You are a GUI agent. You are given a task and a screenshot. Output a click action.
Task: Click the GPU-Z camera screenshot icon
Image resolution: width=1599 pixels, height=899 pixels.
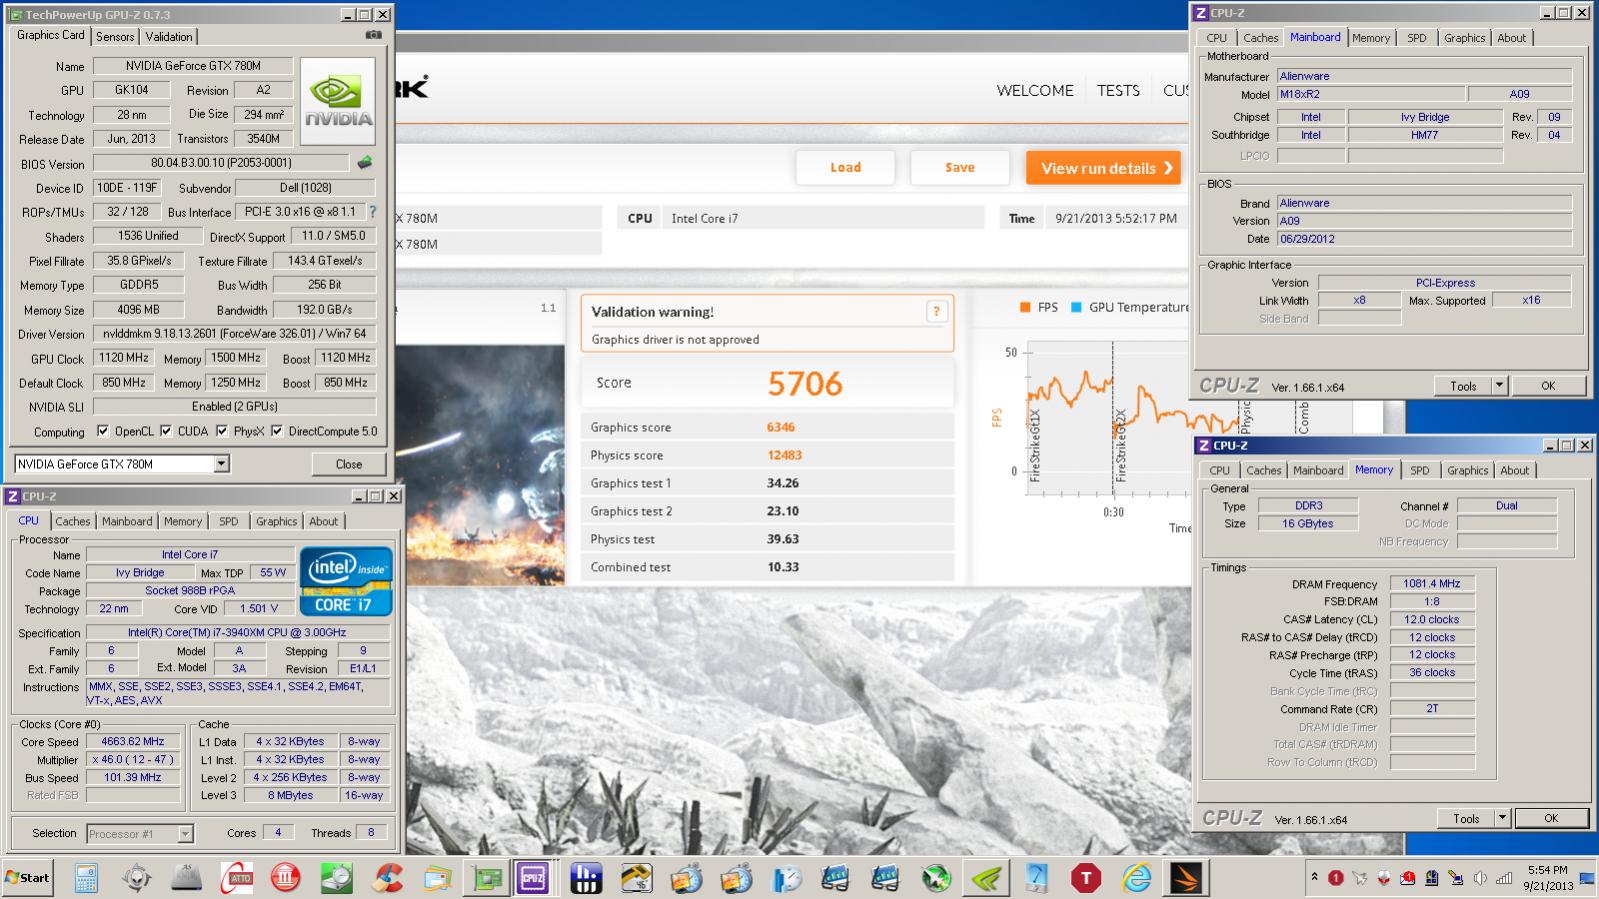[x=373, y=35]
